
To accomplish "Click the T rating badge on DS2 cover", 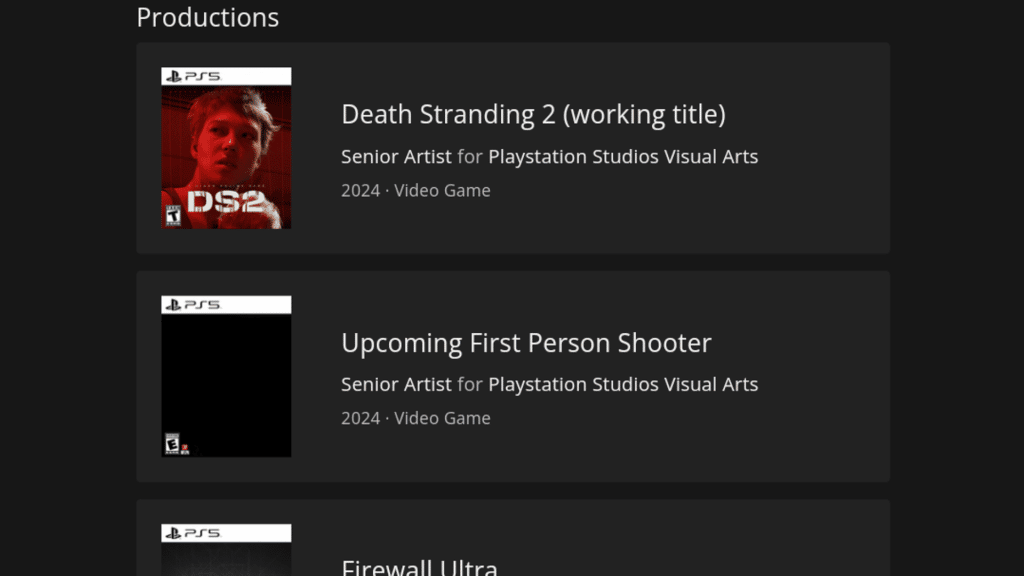I will tap(172, 215).
